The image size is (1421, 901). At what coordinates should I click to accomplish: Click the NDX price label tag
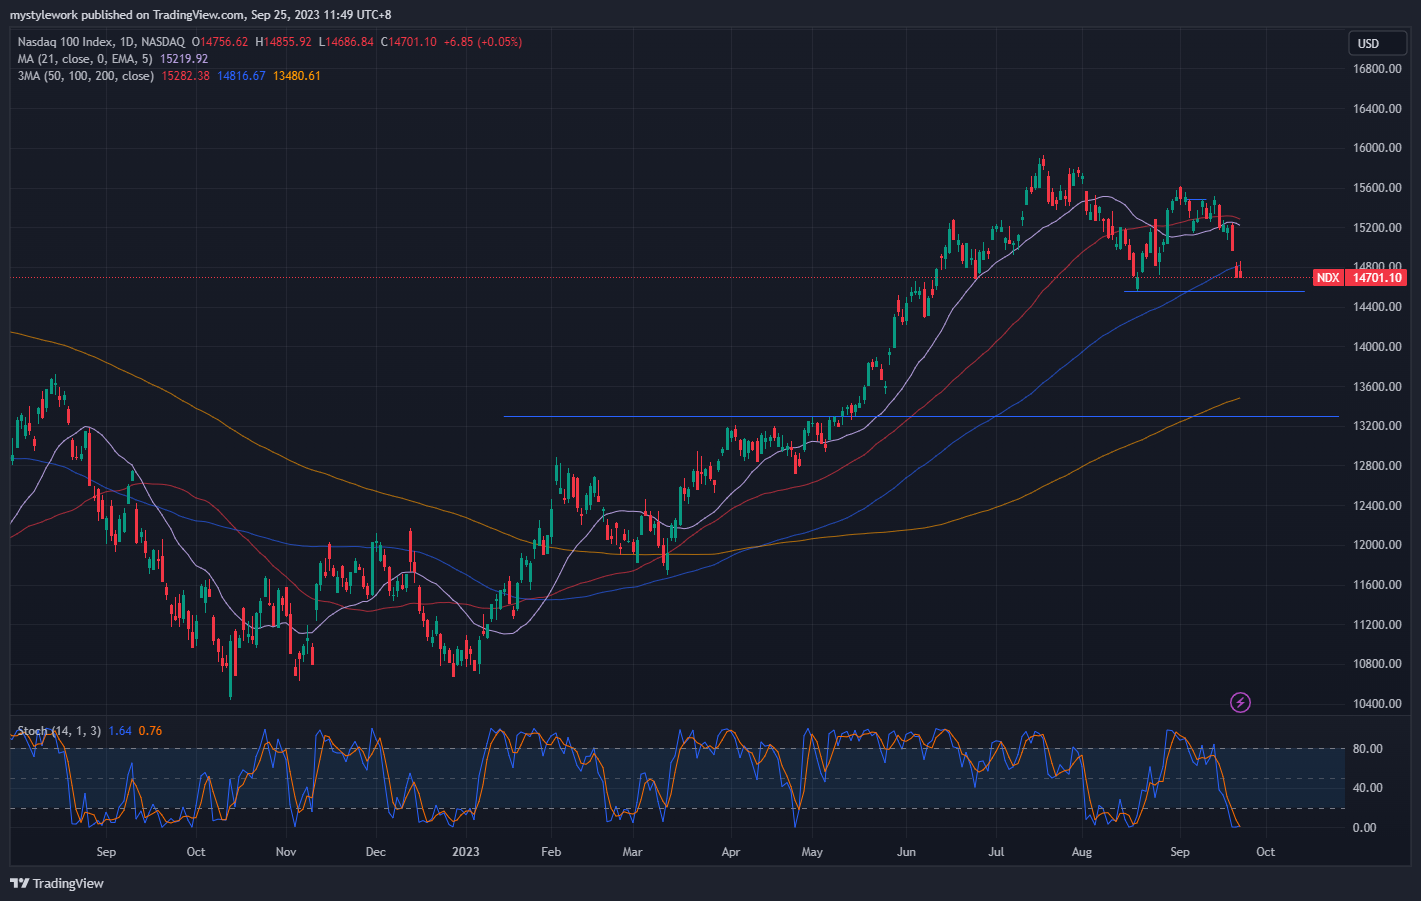click(1327, 278)
